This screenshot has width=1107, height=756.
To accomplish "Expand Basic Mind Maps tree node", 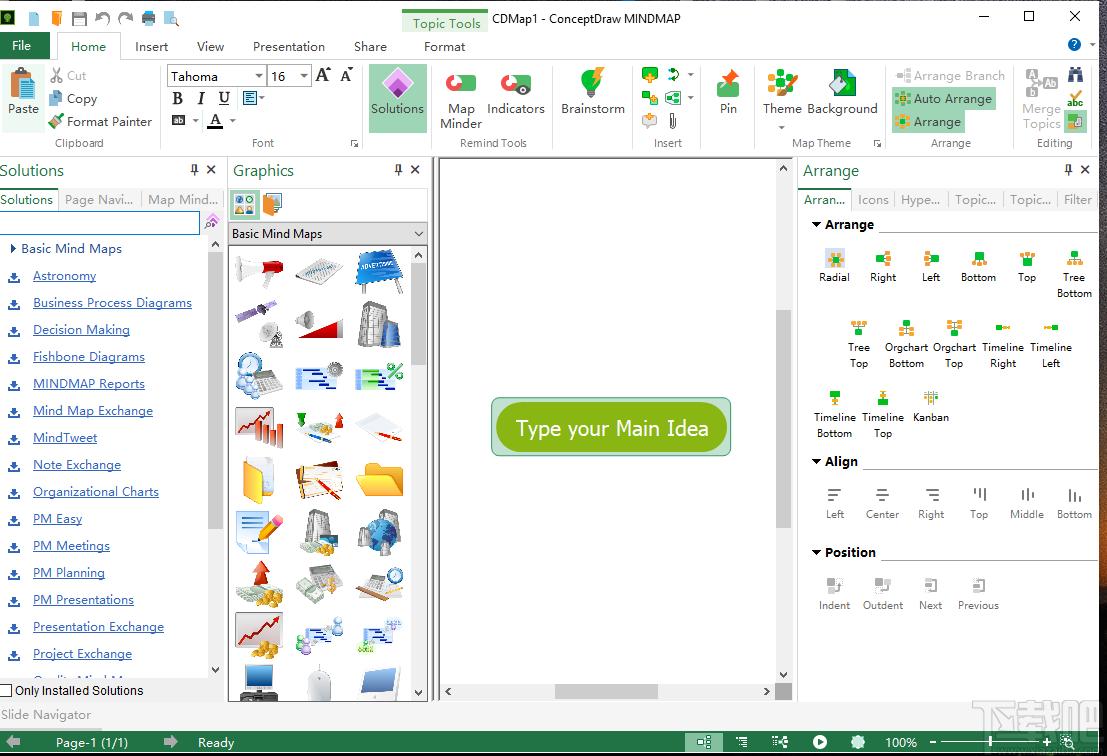I will (13, 248).
